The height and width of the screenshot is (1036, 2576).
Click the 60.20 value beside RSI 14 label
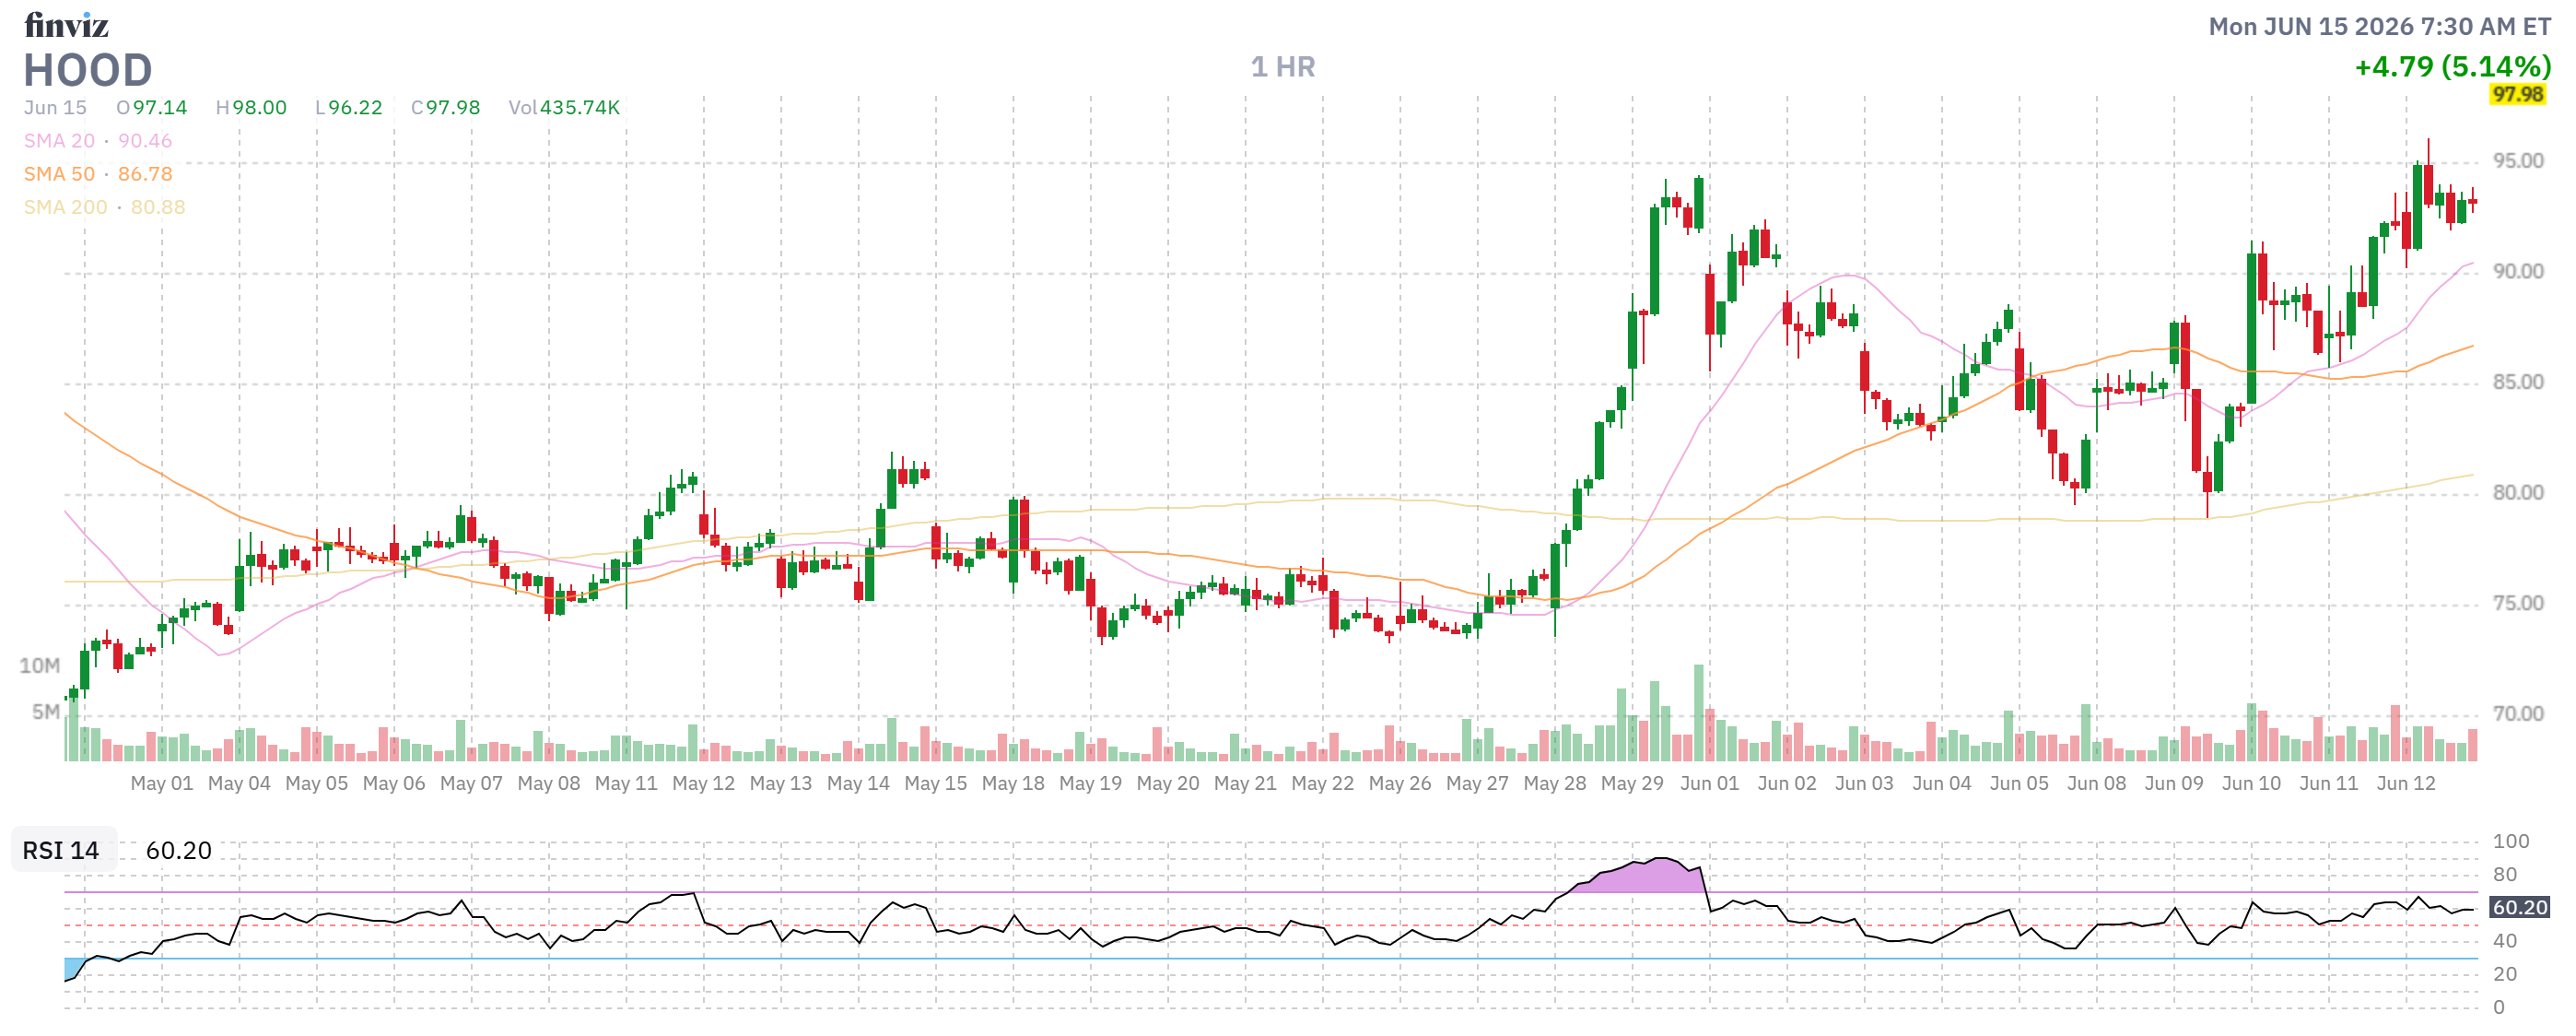(179, 850)
